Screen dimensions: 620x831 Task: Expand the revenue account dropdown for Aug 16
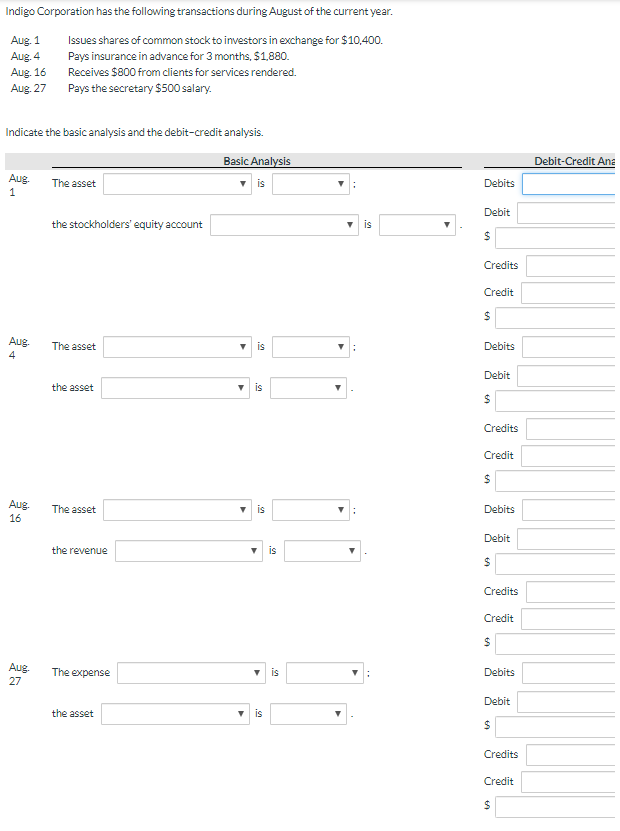[188, 550]
